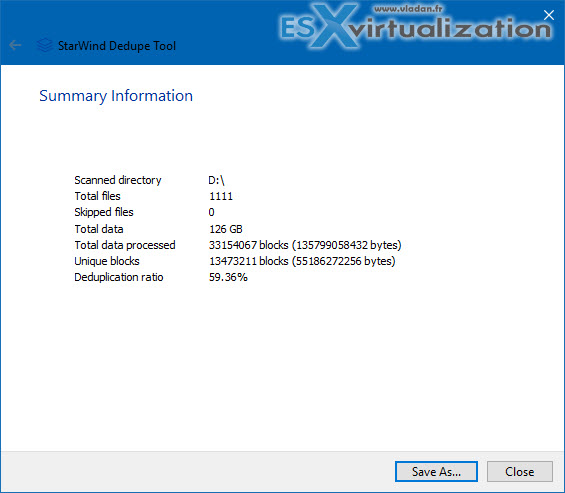Click the skipped files value 0

coord(212,212)
